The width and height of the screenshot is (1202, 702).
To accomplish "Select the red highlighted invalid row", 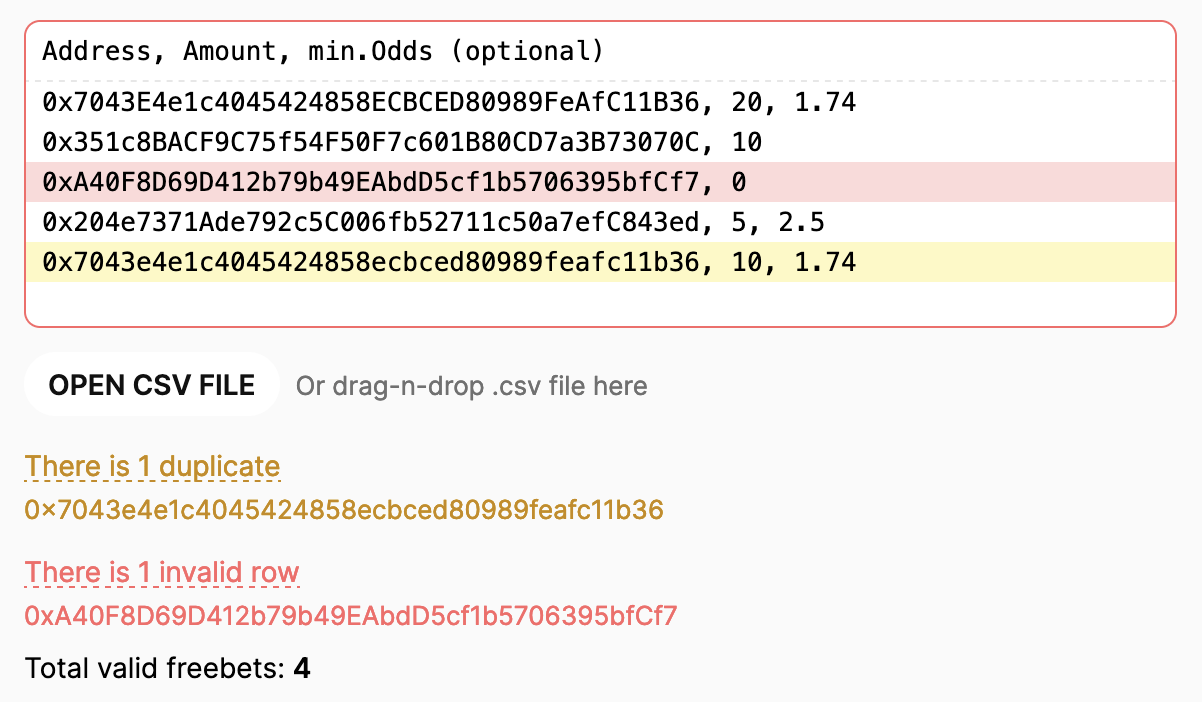I will (x=600, y=182).
